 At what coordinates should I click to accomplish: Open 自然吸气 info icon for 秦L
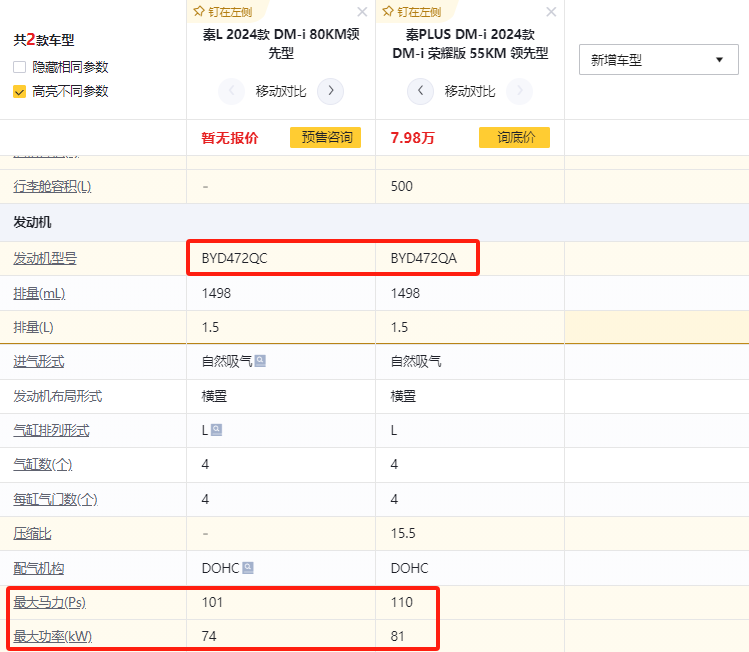(260, 361)
